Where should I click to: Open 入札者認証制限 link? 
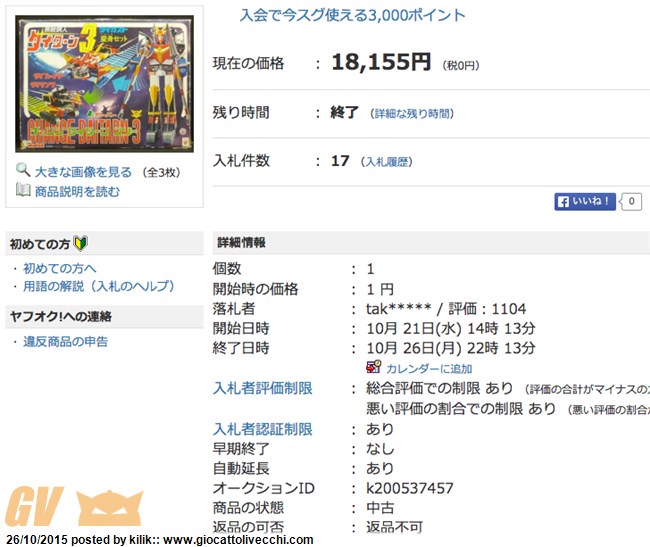point(262,429)
